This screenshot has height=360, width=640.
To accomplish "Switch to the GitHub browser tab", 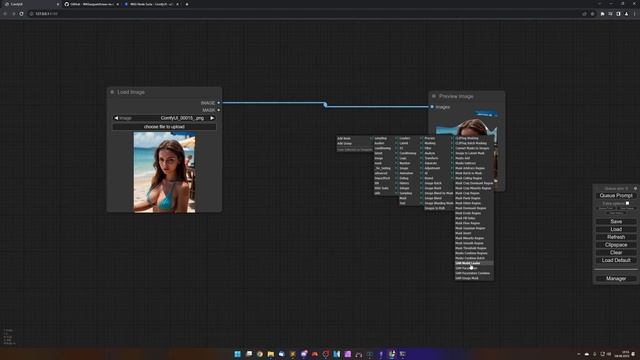I will pyautogui.click(x=91, y=4).
